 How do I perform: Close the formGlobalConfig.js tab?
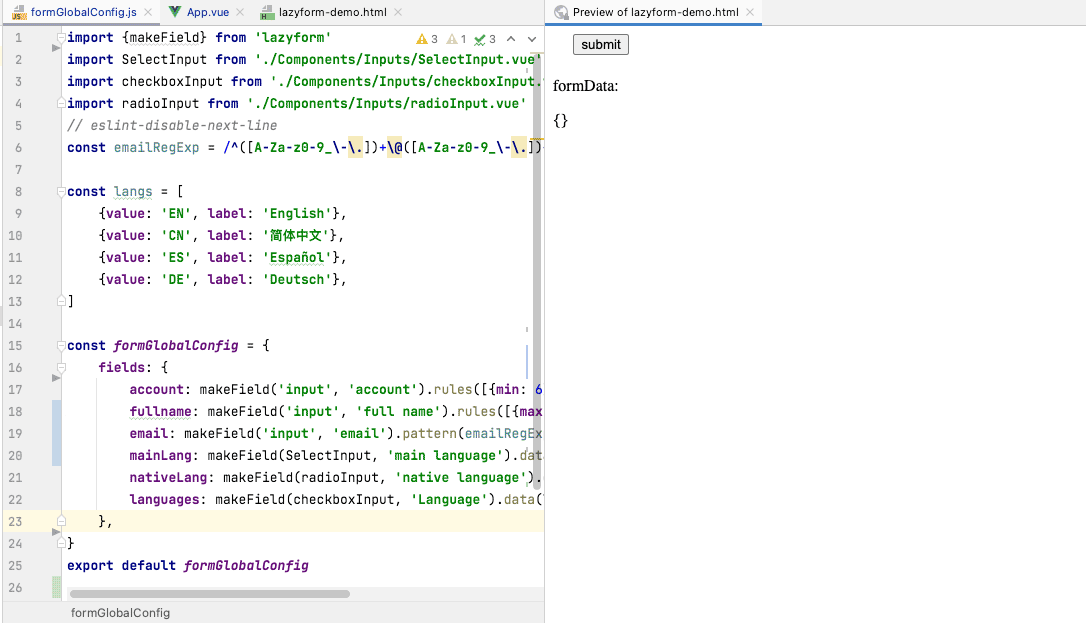(148, 12)
